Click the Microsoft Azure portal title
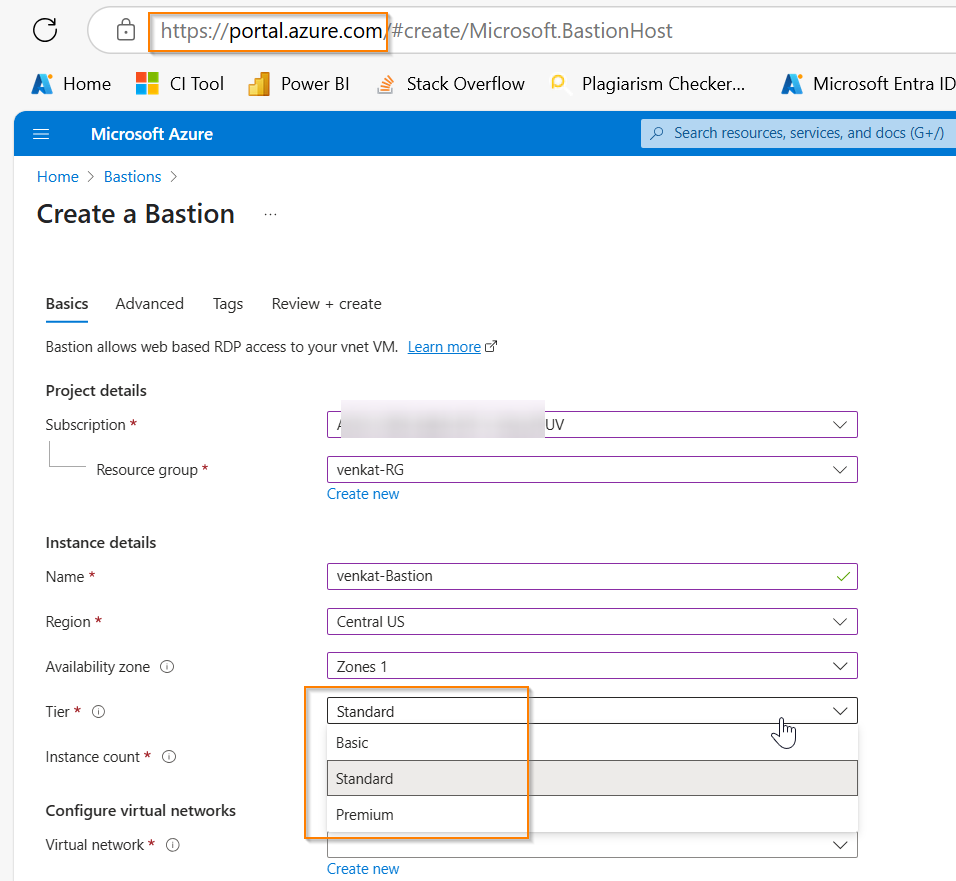This screenshot has width=956, height=881. [152, 134]
